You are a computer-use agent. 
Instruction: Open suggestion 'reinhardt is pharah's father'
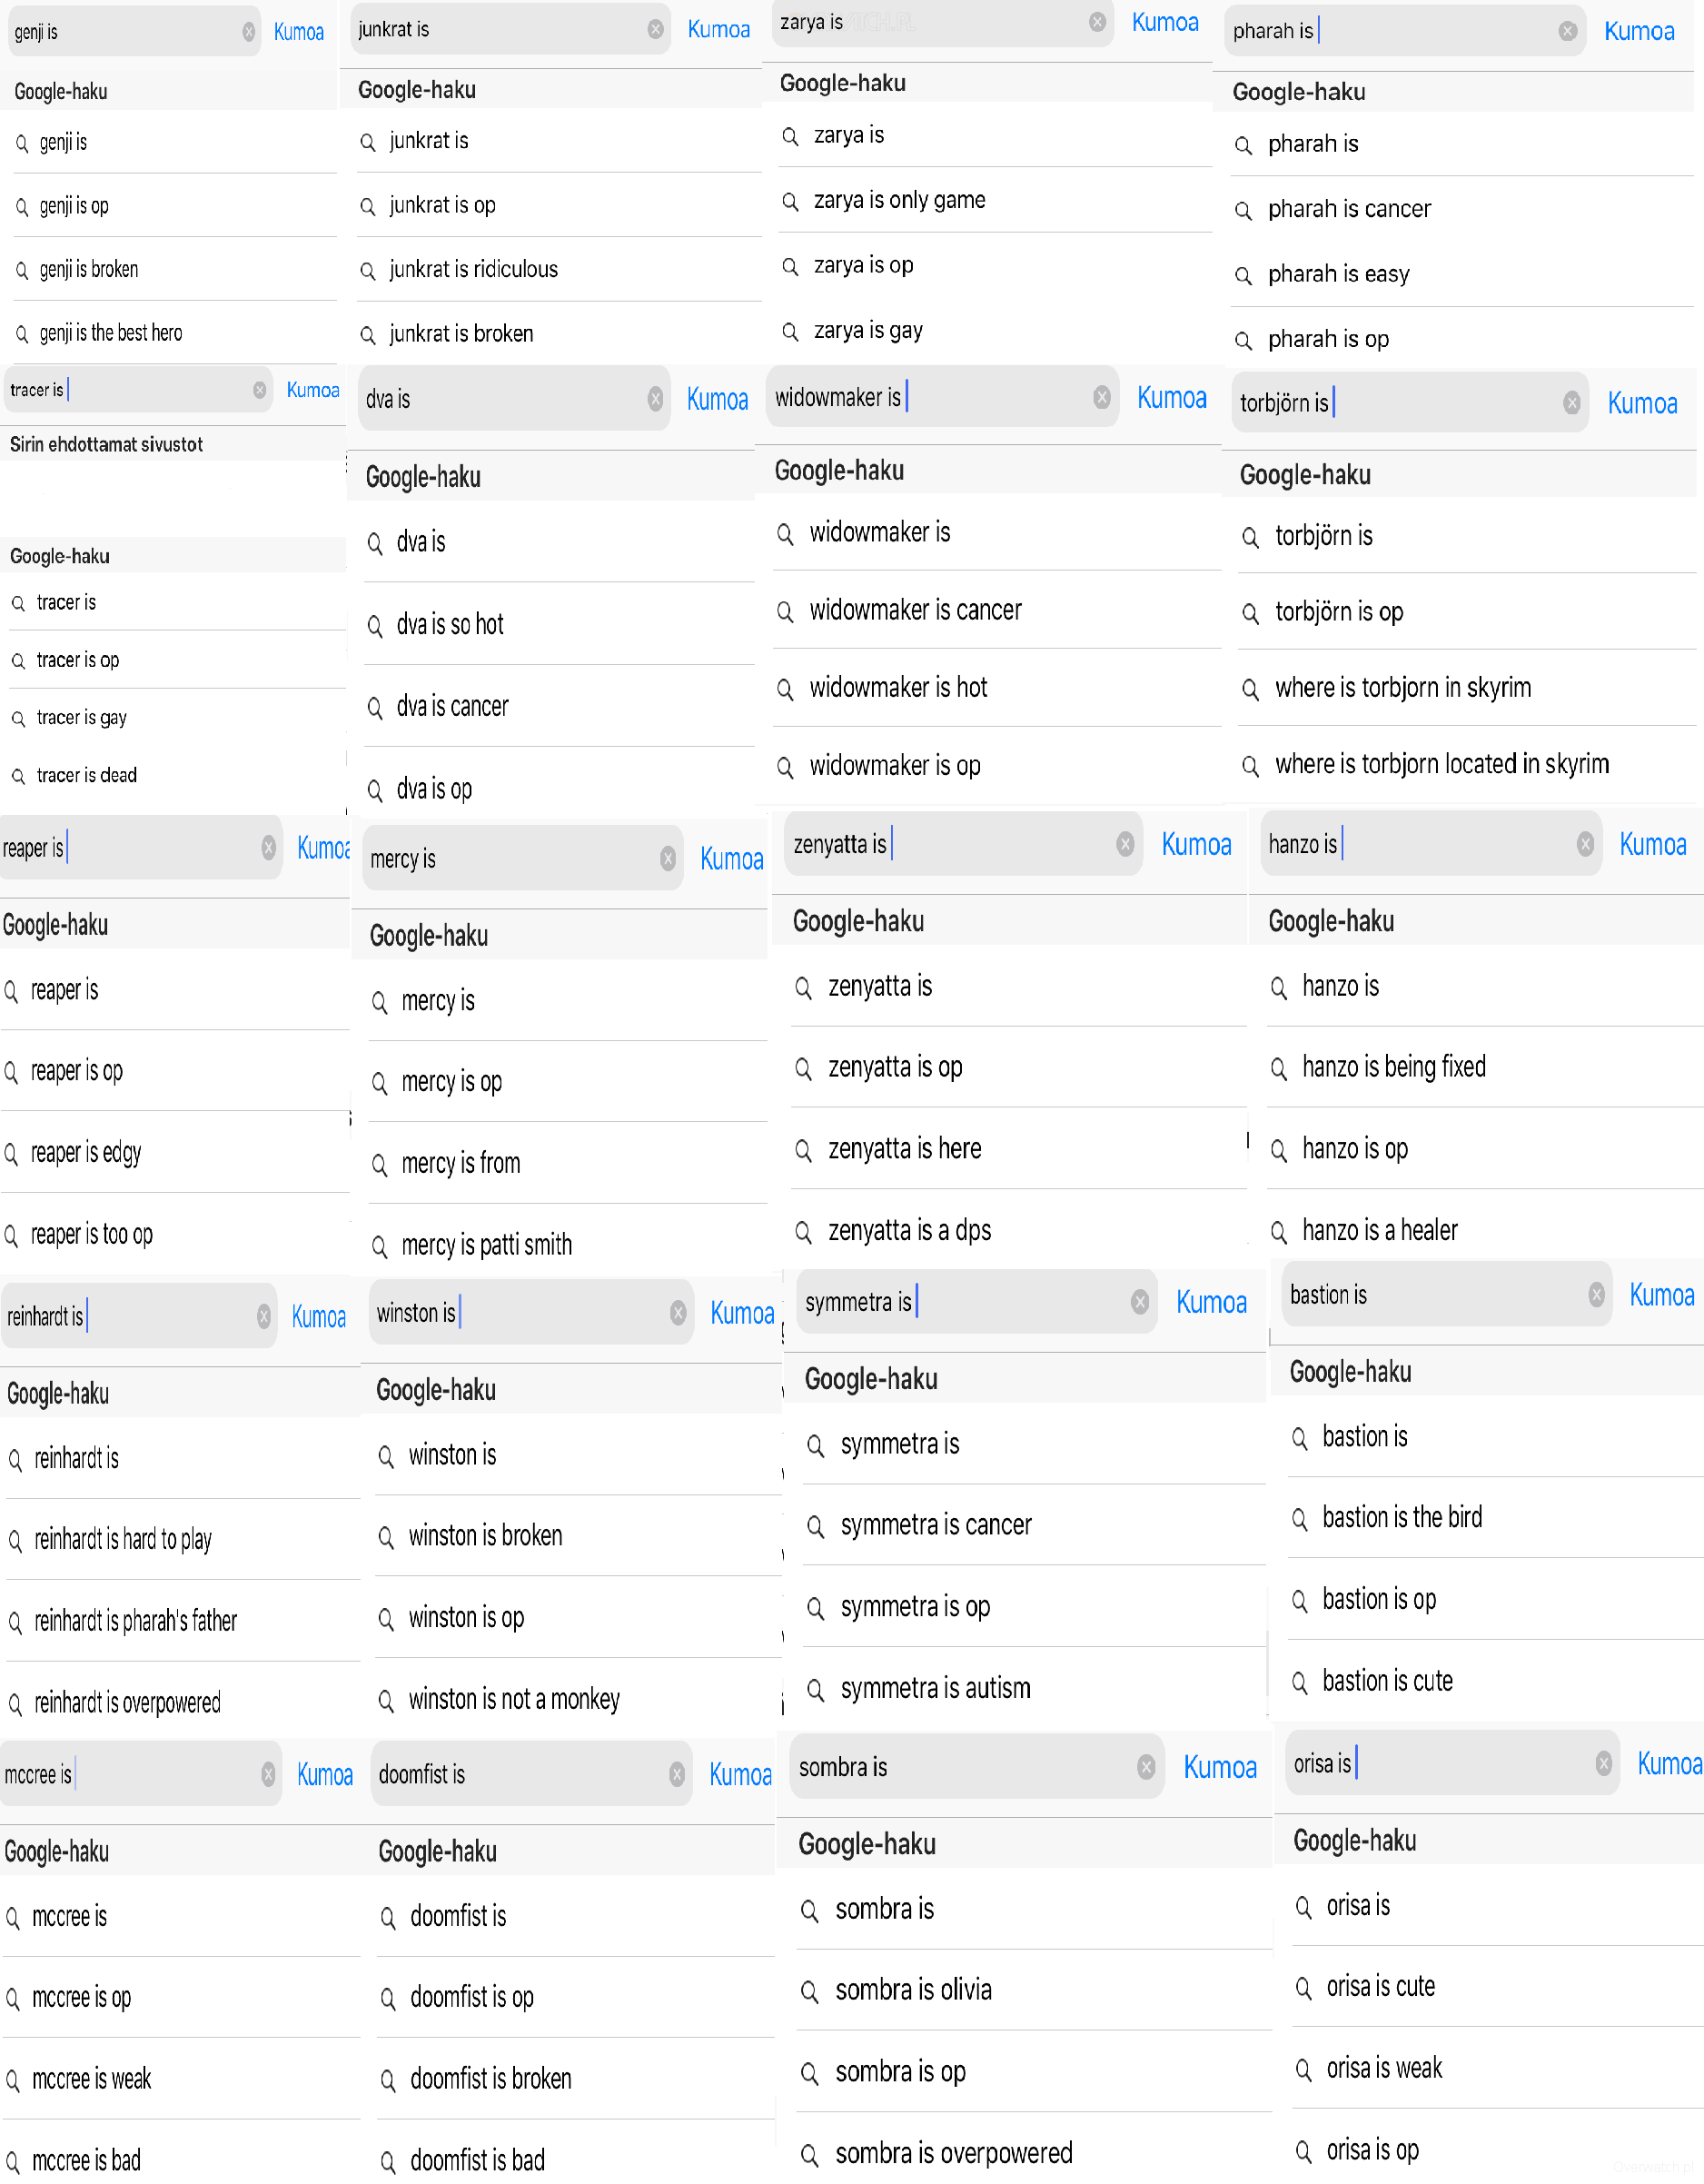[x=136, y=1621]
